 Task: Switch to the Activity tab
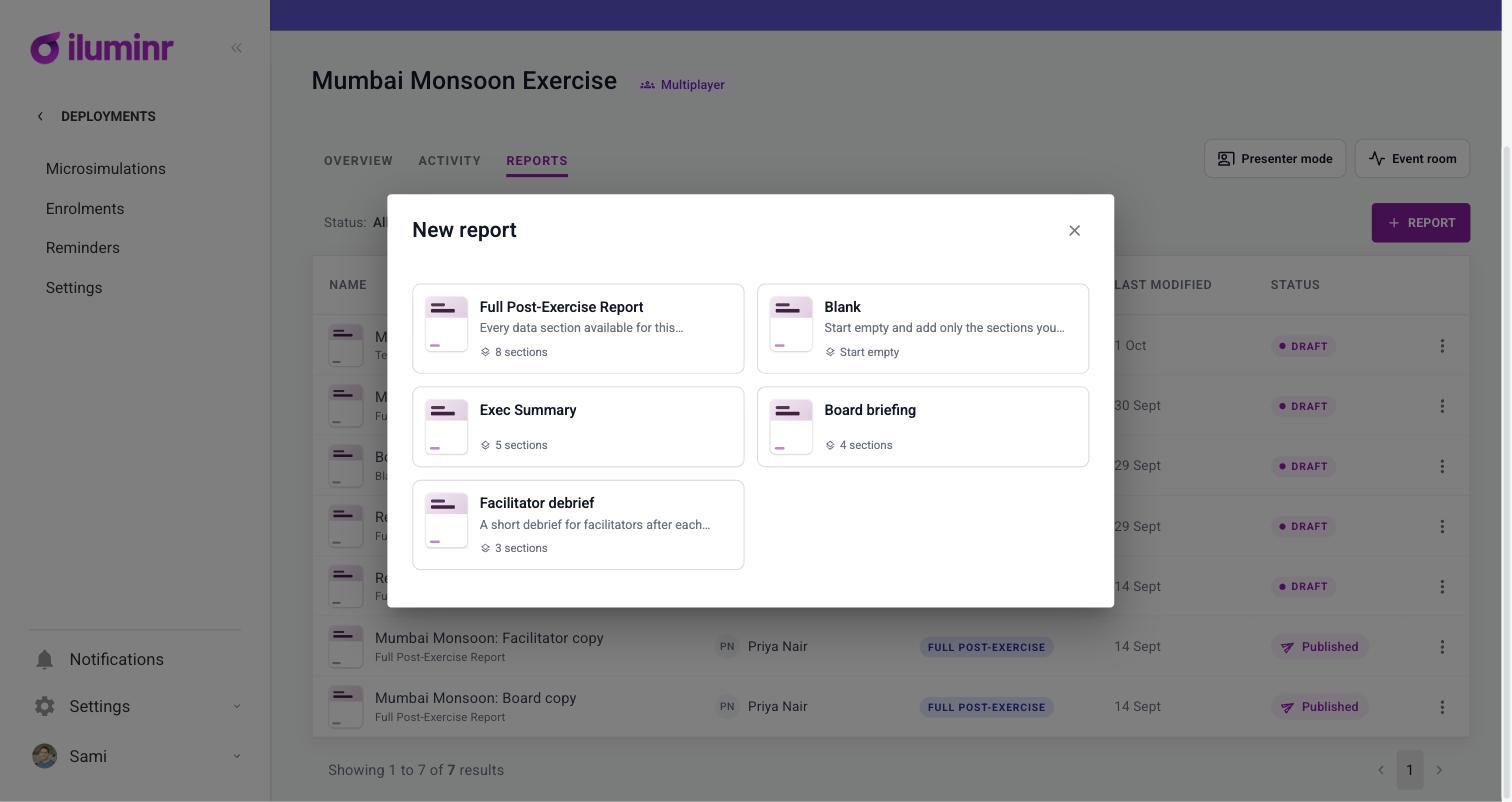click(450, 161)
